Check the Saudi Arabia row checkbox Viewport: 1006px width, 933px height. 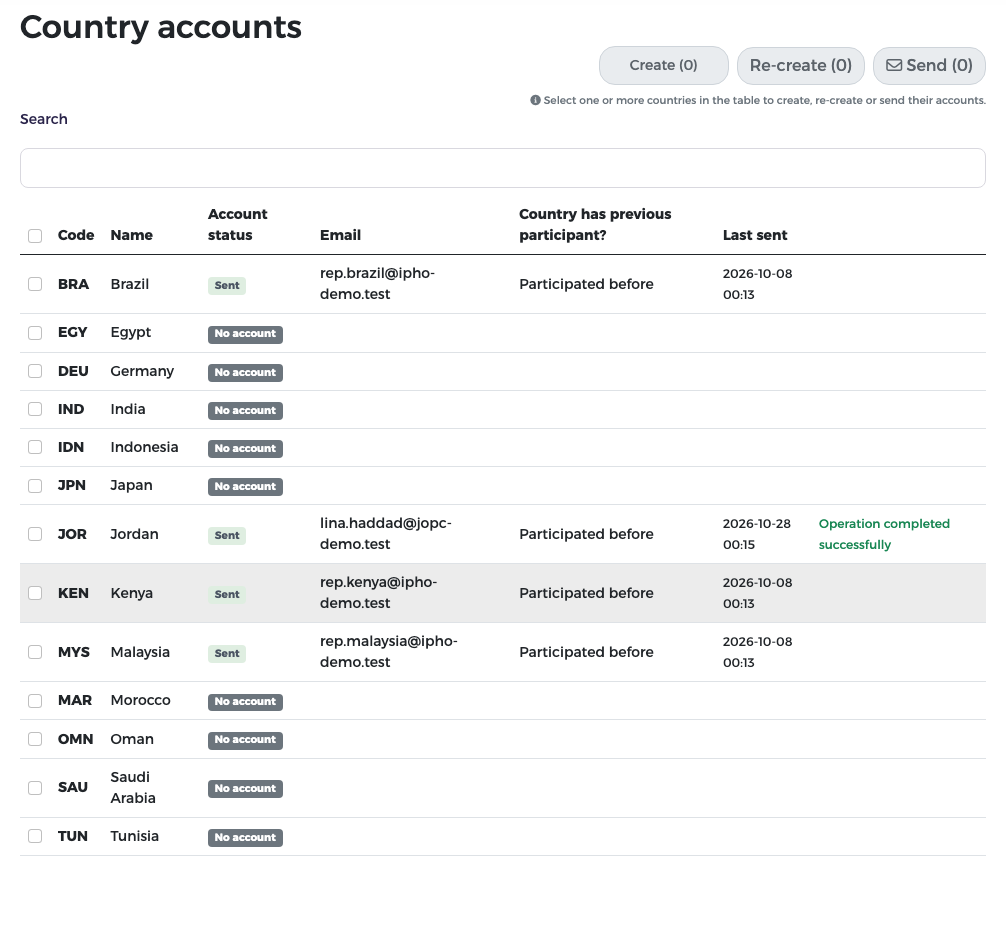tap(35, 788)
